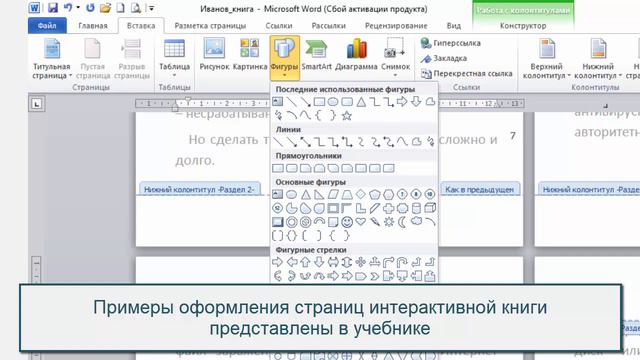Click the Рисунок insert picture button
640x360 pixels.
[214, 55]
